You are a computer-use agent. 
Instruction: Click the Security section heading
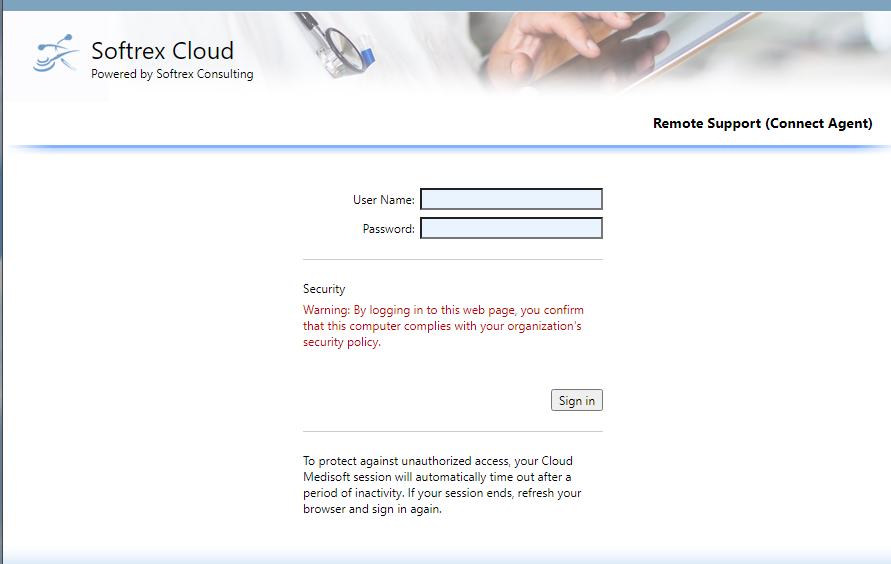coord(324,289)
